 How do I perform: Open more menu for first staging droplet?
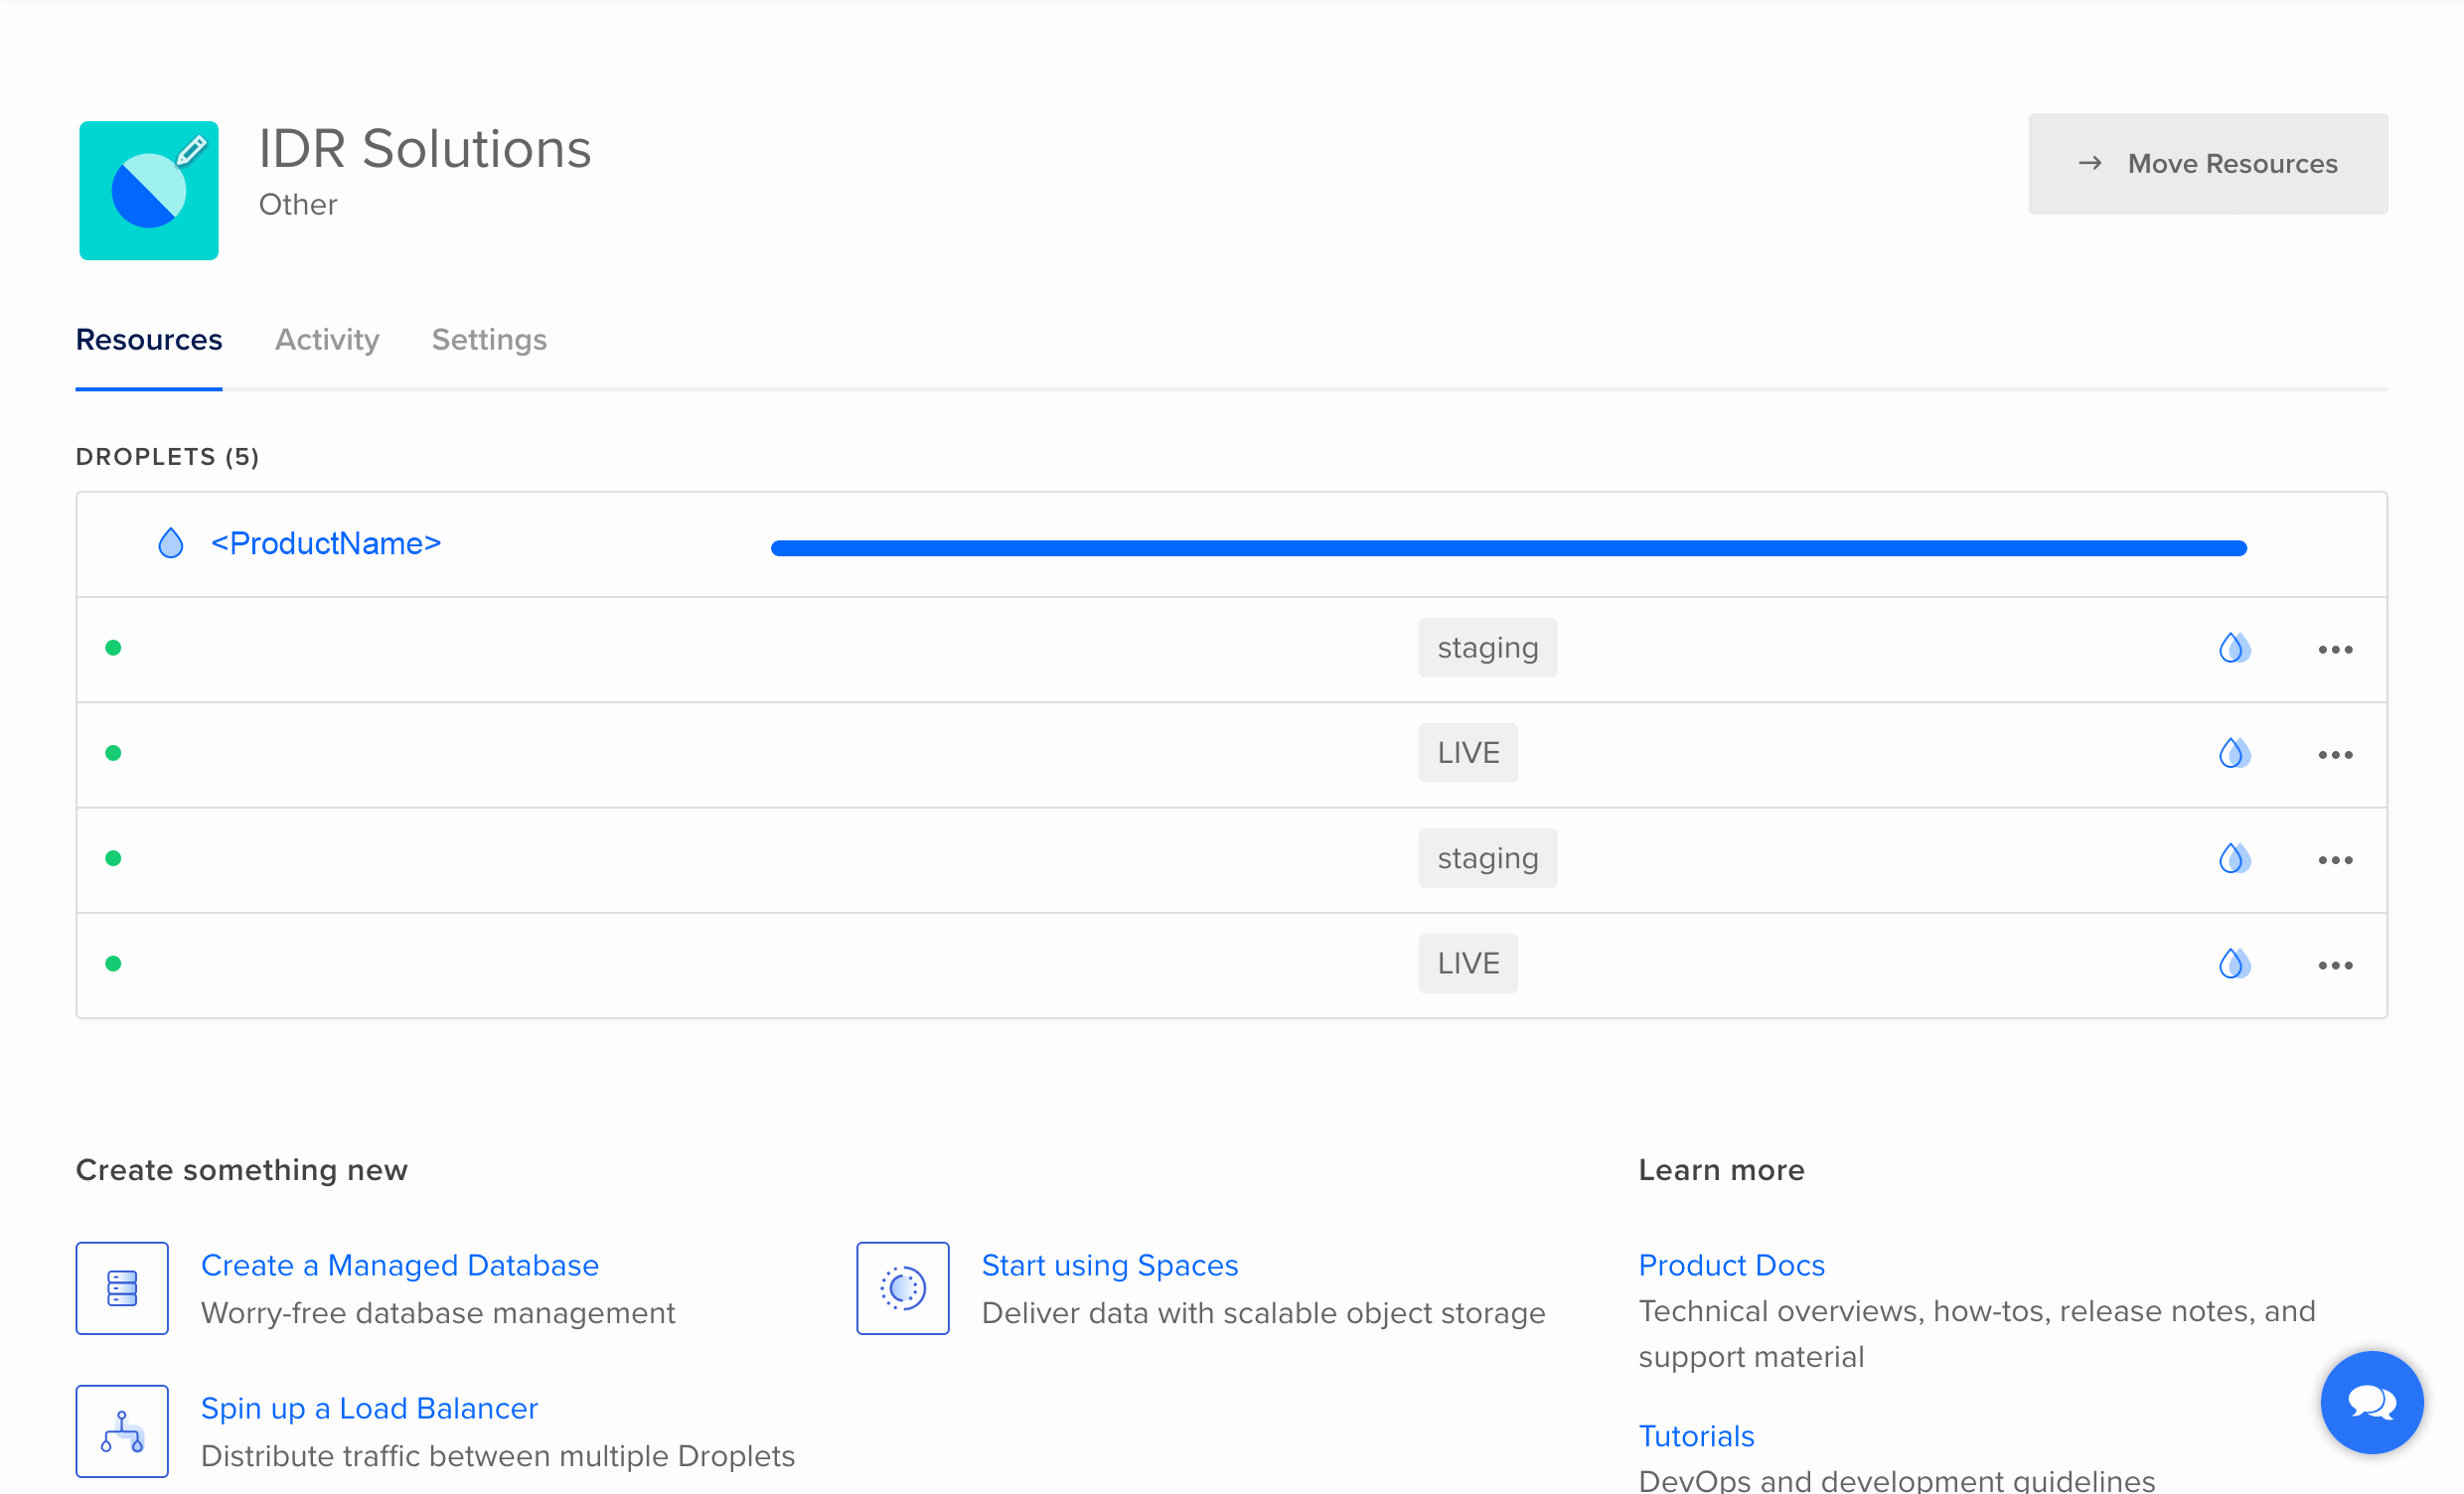(2335, 650)
